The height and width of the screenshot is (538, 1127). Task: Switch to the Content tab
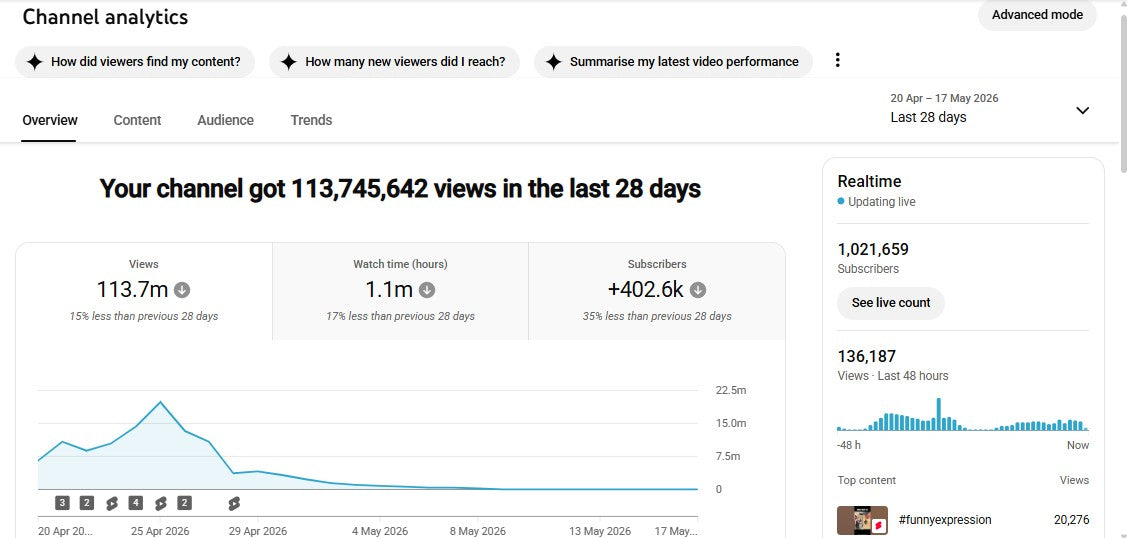[137, 120]
